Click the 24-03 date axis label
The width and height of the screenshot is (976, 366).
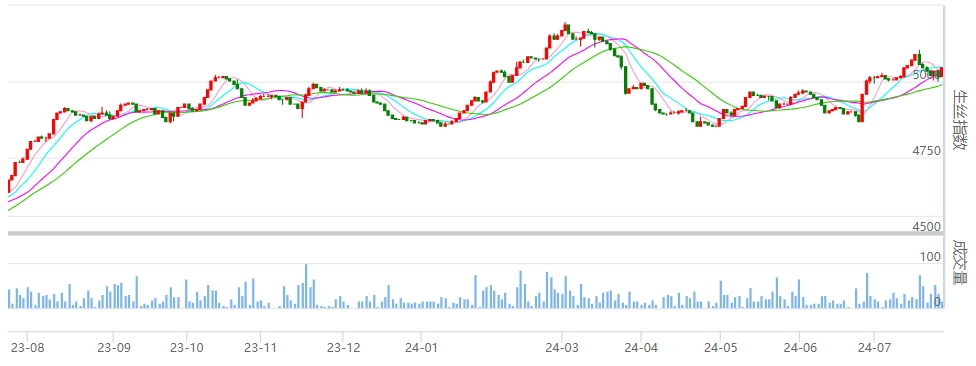pos(562,347)
